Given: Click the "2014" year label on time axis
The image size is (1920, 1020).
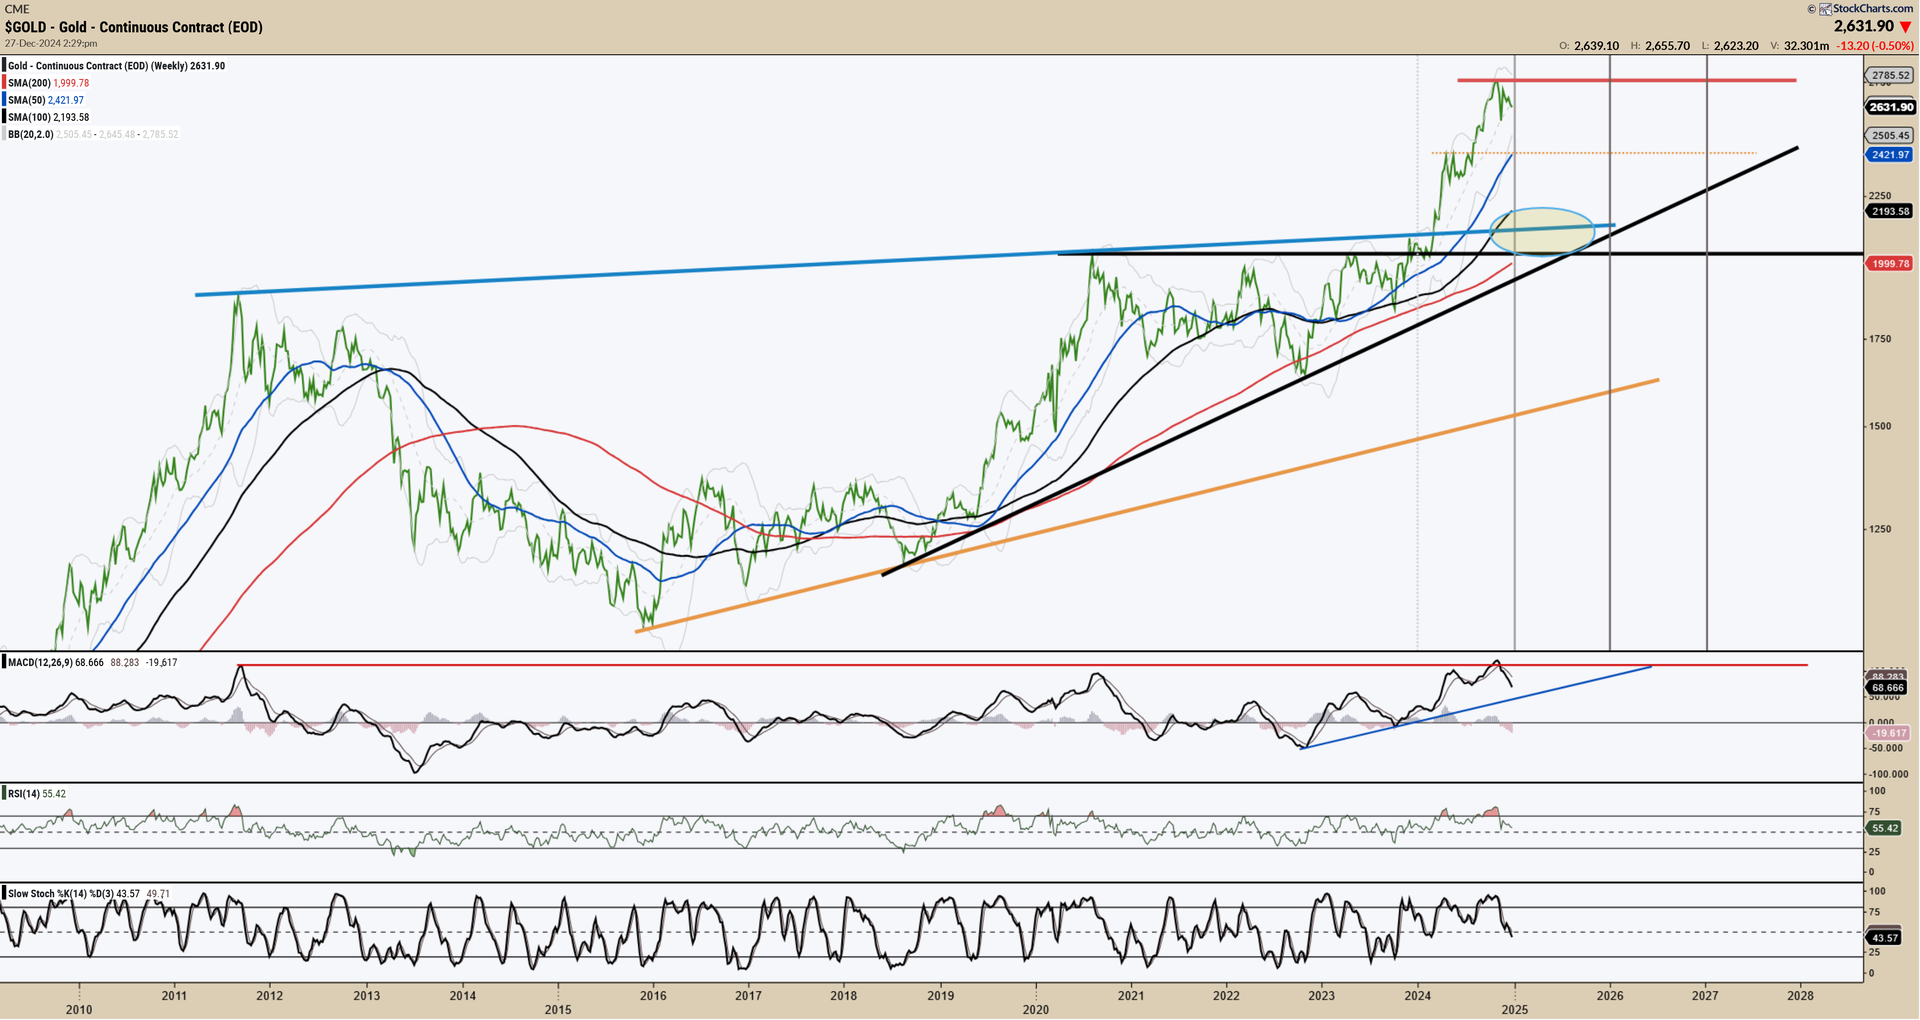Looking at the screenshot, I should [x=462, y=996].
